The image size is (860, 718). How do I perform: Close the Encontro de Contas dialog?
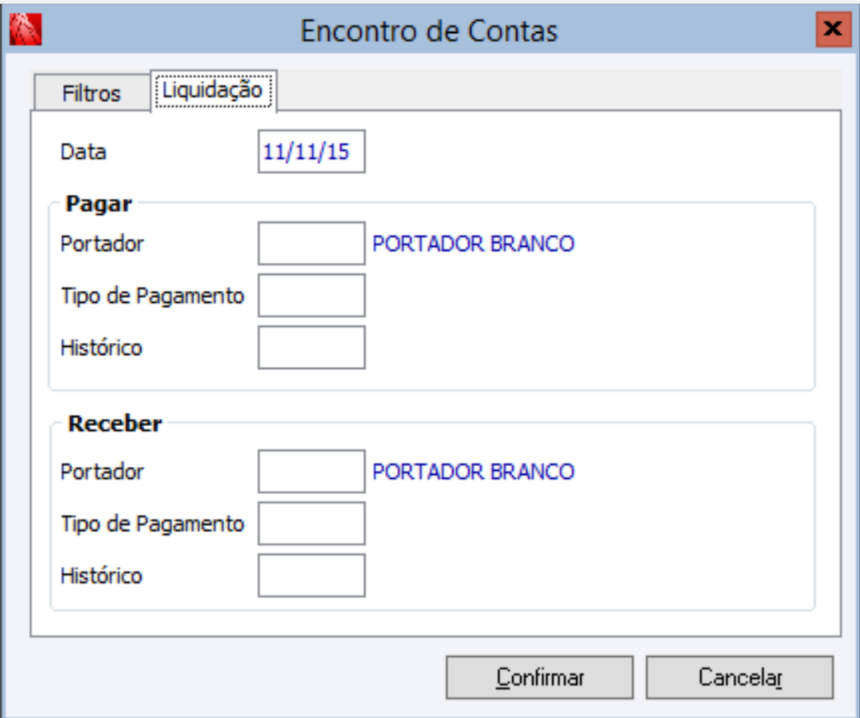click(x=829, y=29)
